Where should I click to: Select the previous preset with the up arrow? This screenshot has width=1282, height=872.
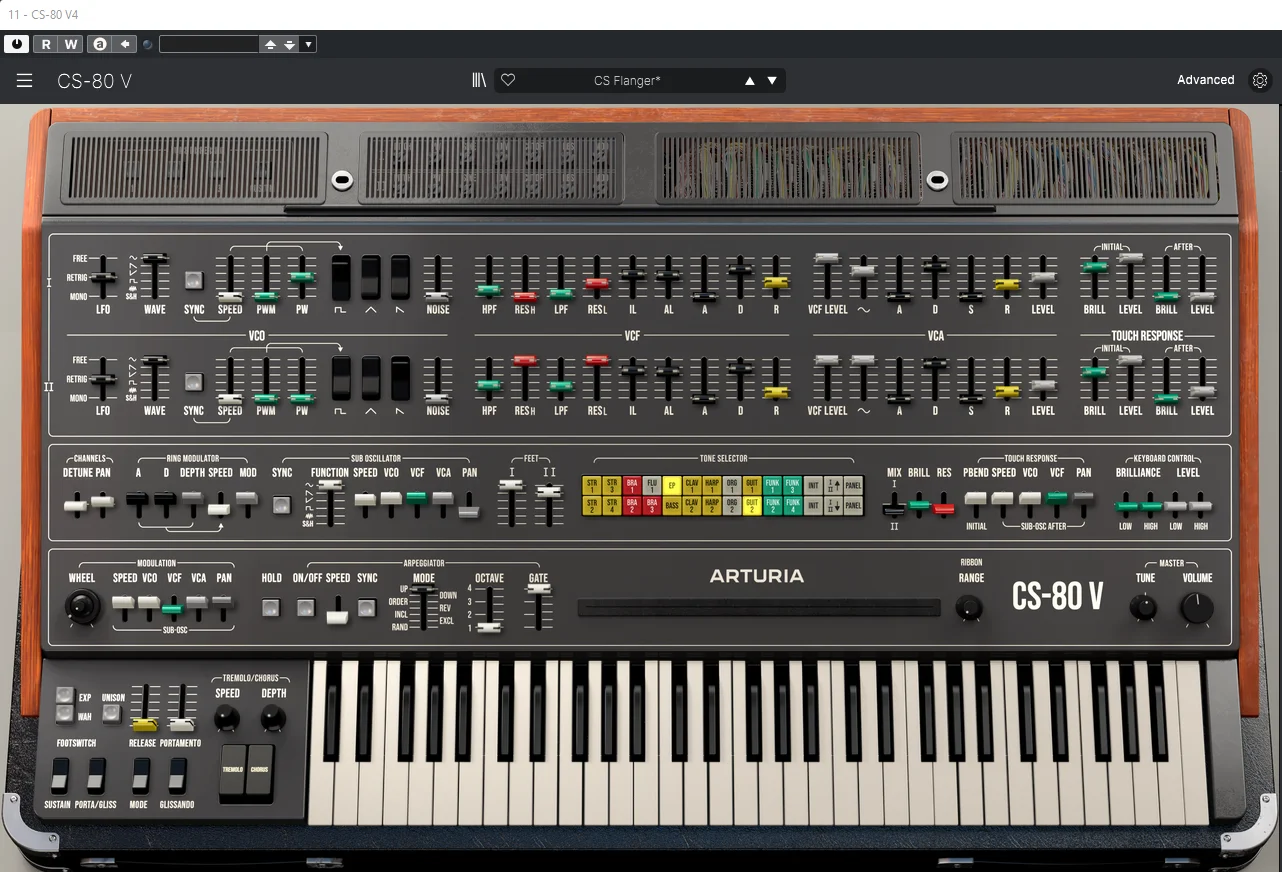(750, 81)
